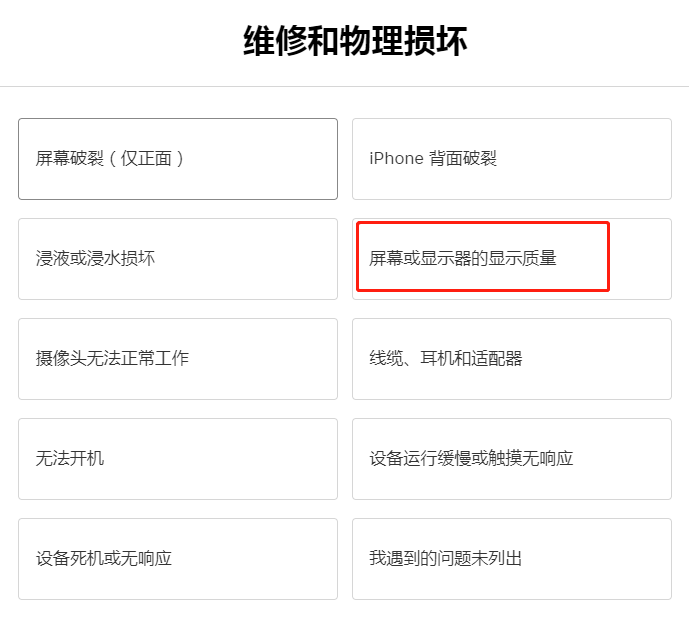Tap the 触摸无响应 label text
The width and height of the screenshot is (689, 641).
pos(531,458)
